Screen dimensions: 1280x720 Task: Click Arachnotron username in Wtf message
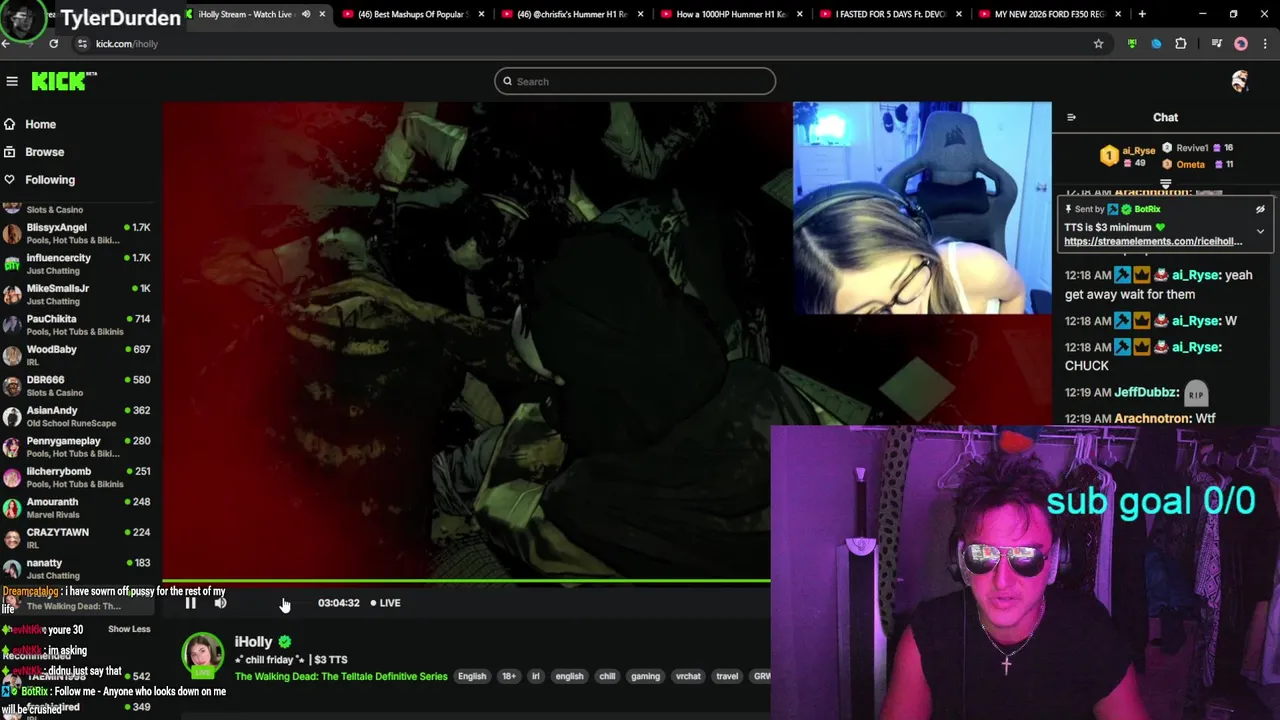(x=1153, y=419)
